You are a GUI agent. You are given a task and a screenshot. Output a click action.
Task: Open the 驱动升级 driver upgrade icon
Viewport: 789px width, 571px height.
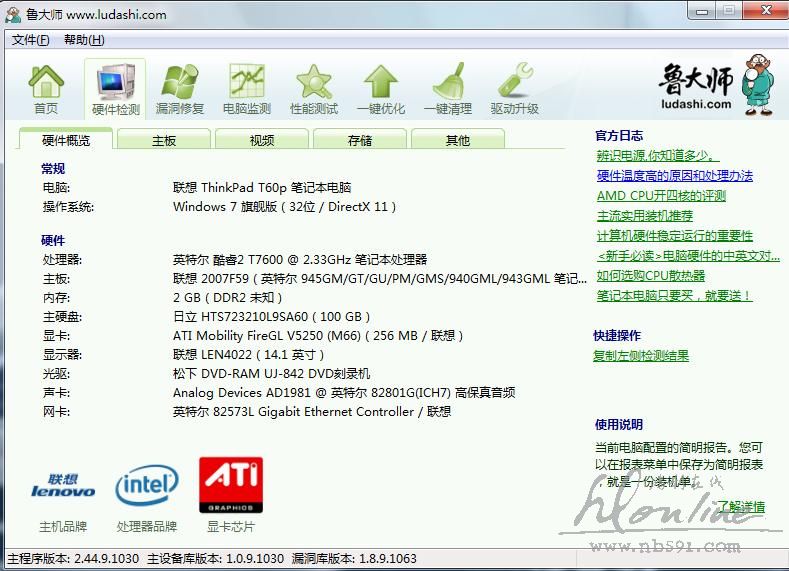click(x=514, y=88)
